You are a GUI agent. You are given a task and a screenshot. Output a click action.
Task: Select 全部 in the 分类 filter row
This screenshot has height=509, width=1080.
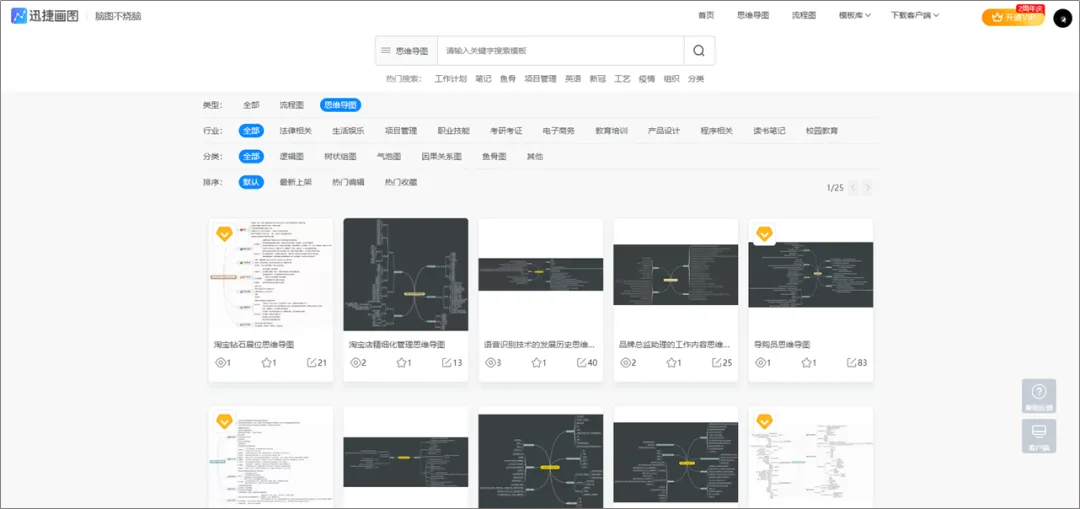tap(251, 156)
